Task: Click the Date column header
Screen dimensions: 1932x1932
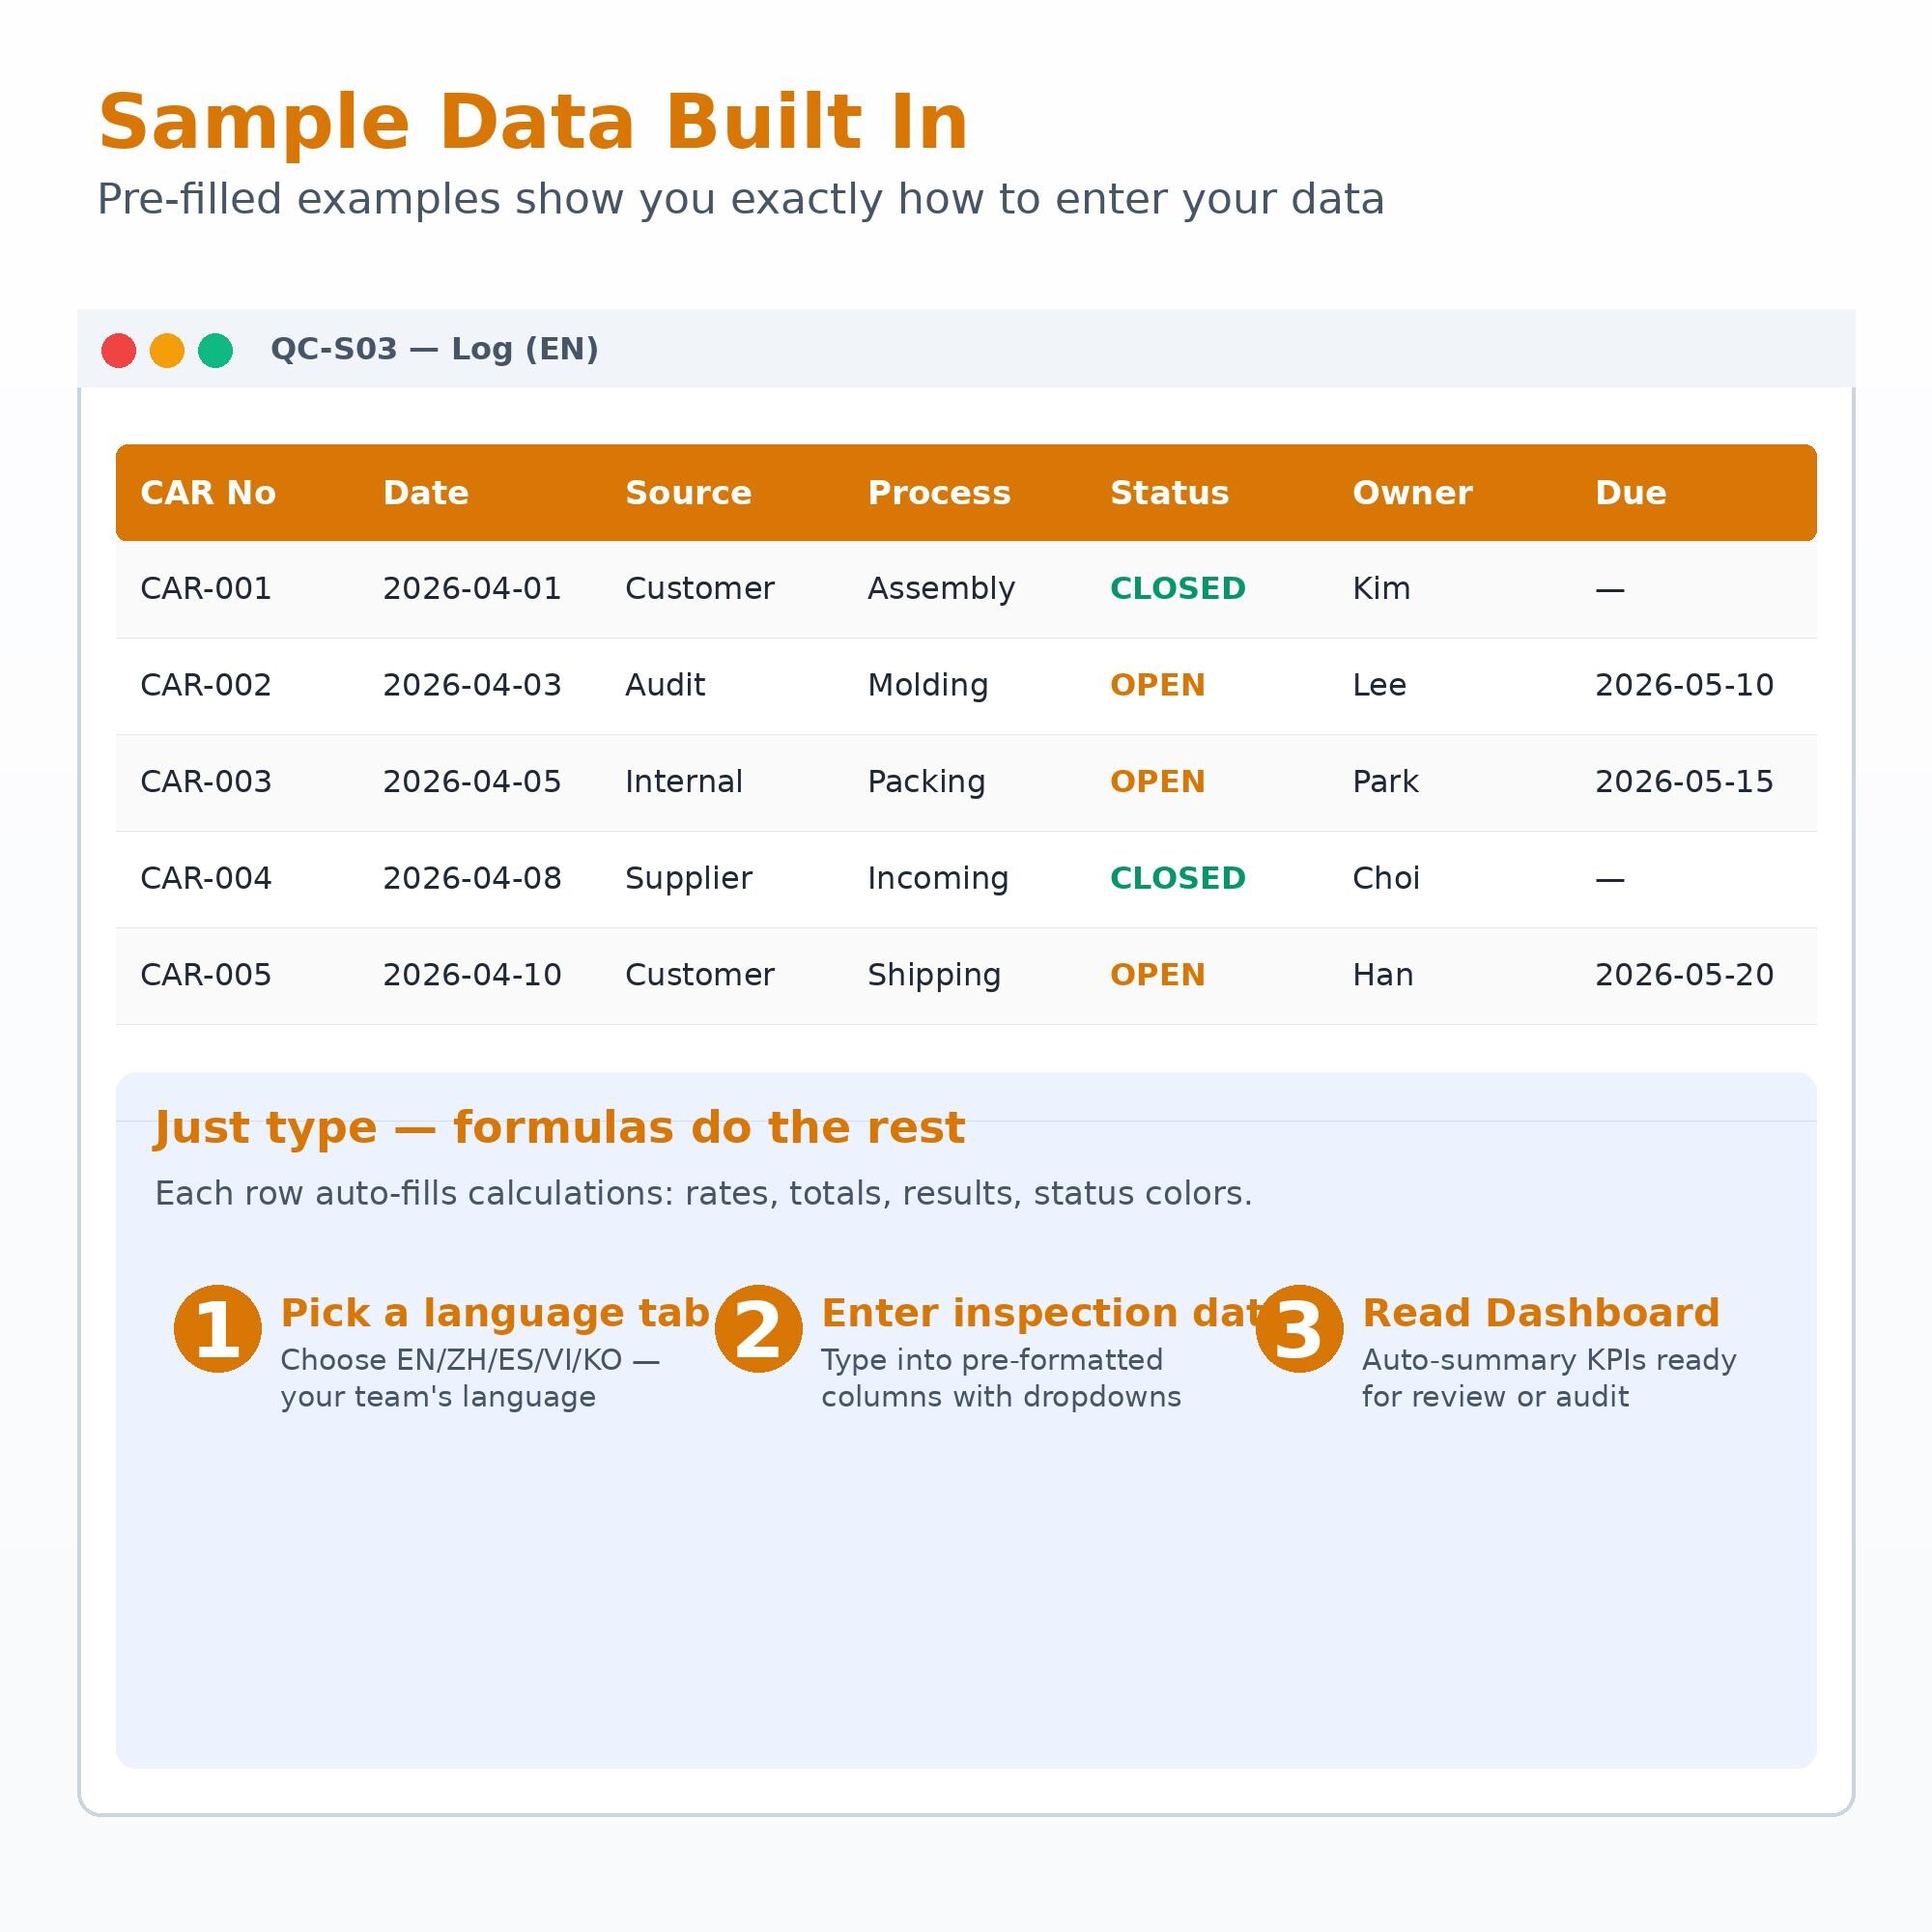Action: click(x=426, y=493)
